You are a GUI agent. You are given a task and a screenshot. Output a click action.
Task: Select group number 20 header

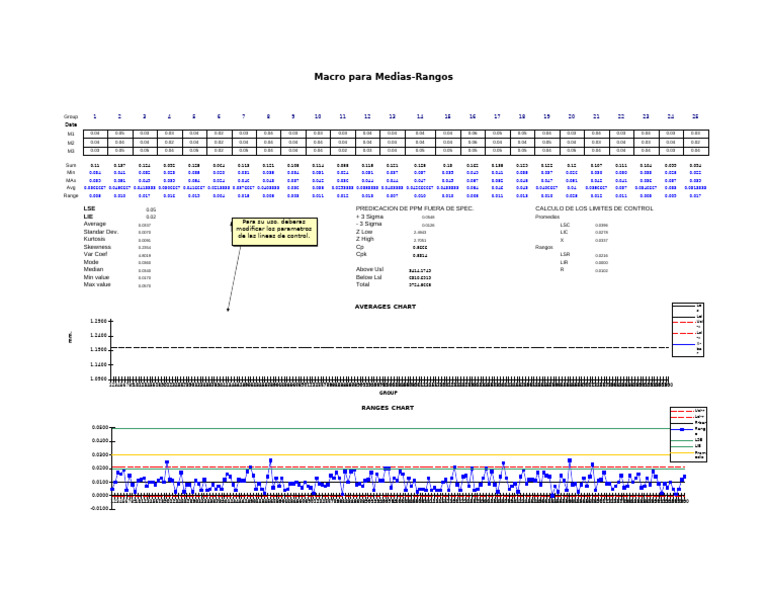[571, 117]
